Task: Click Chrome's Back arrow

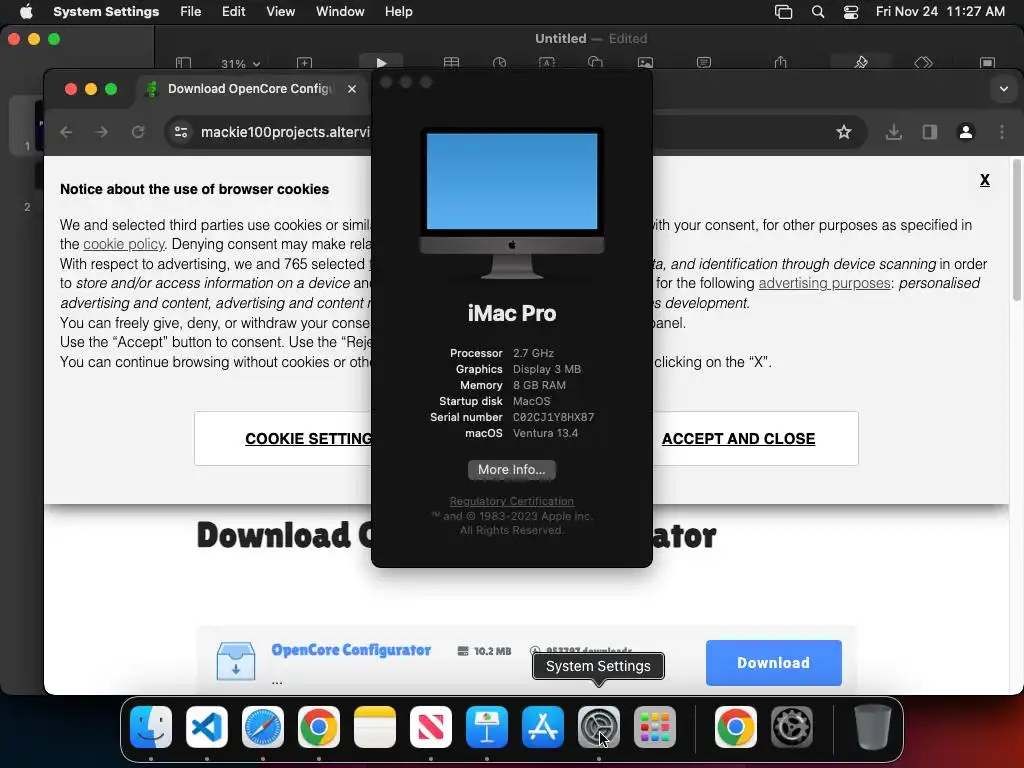Action: 66,132
